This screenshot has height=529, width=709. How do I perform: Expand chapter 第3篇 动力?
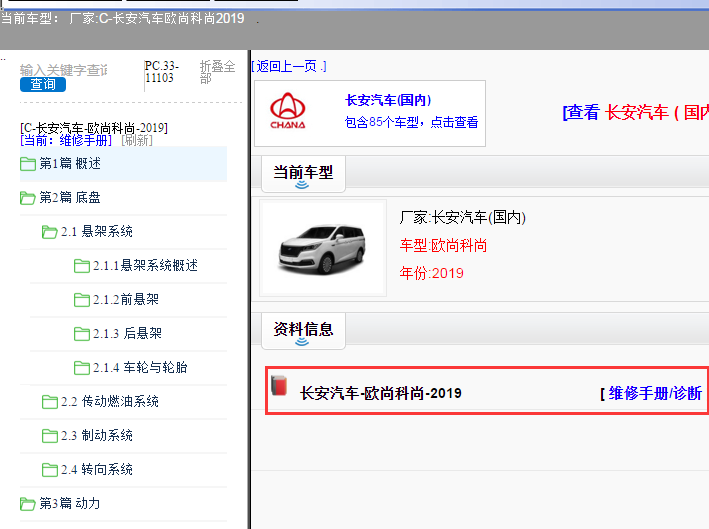pos(70,503)
